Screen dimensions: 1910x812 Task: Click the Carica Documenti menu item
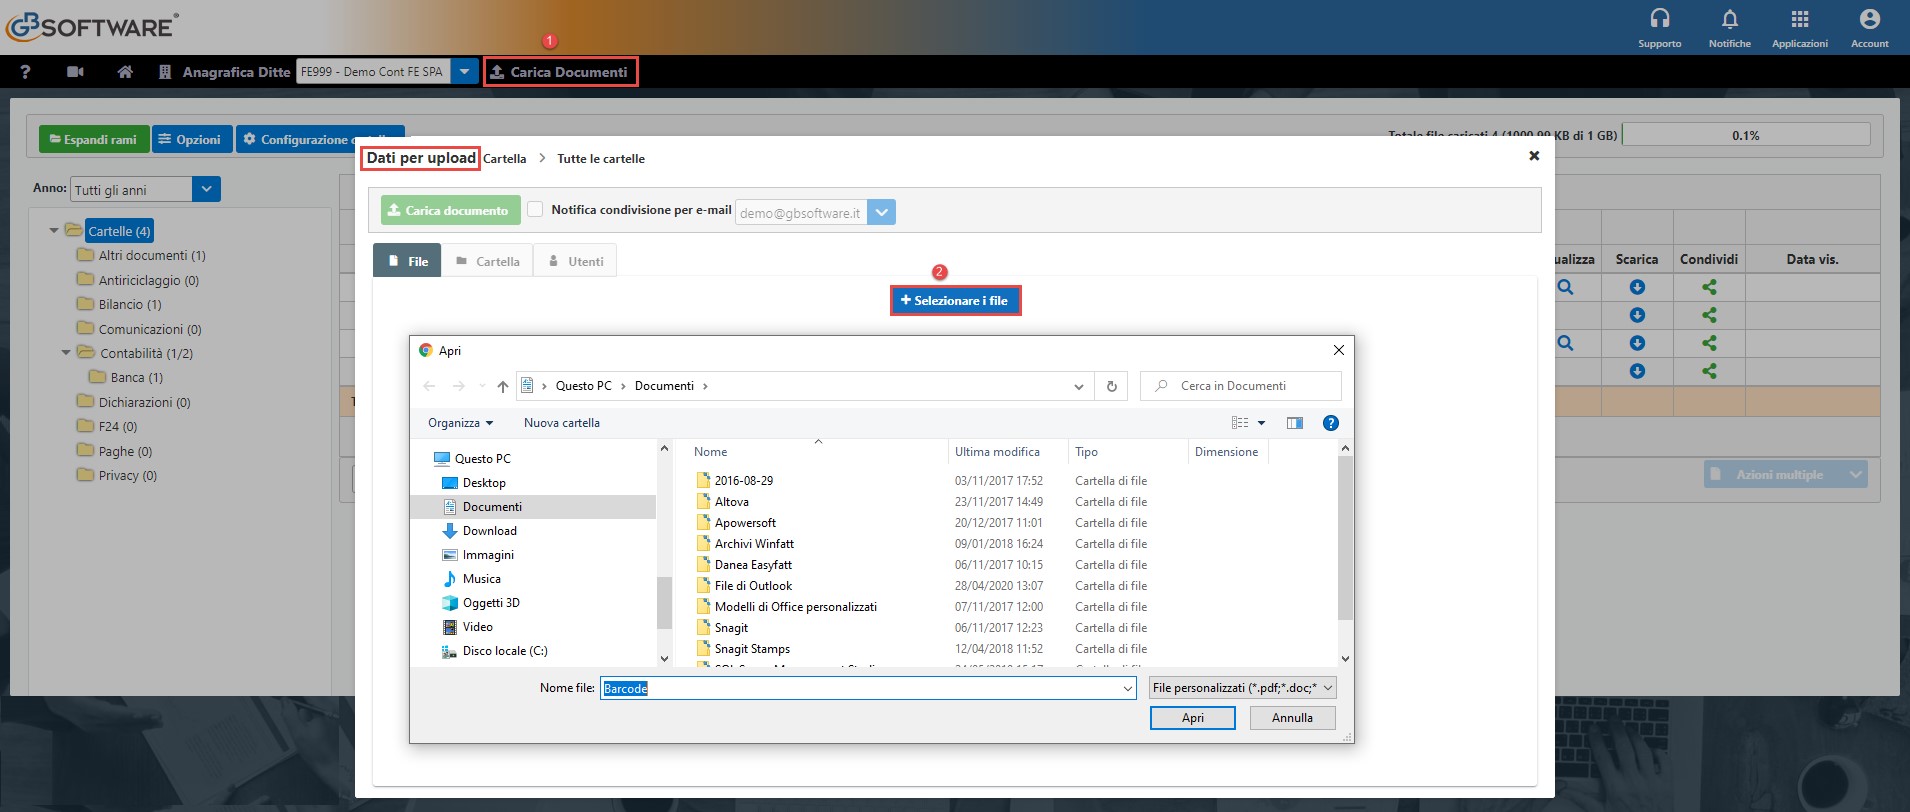560,72
